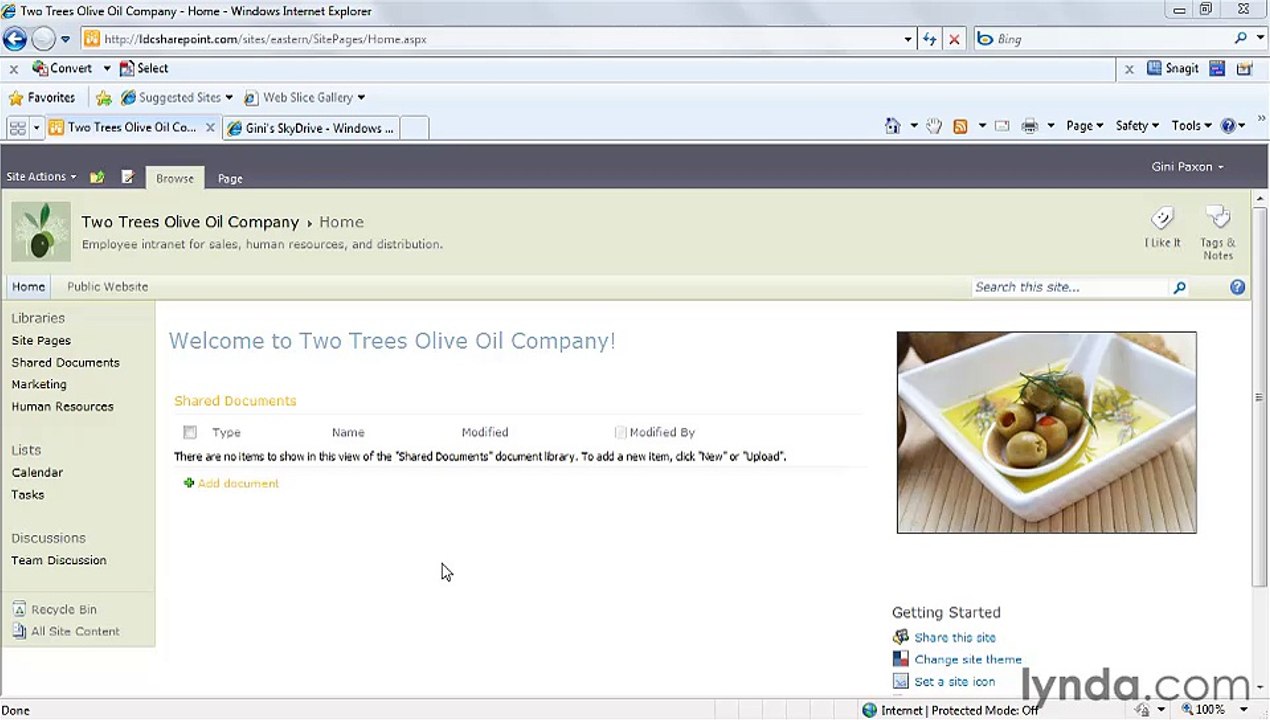Open the IE Safety menu

(x=1136, y=125)
